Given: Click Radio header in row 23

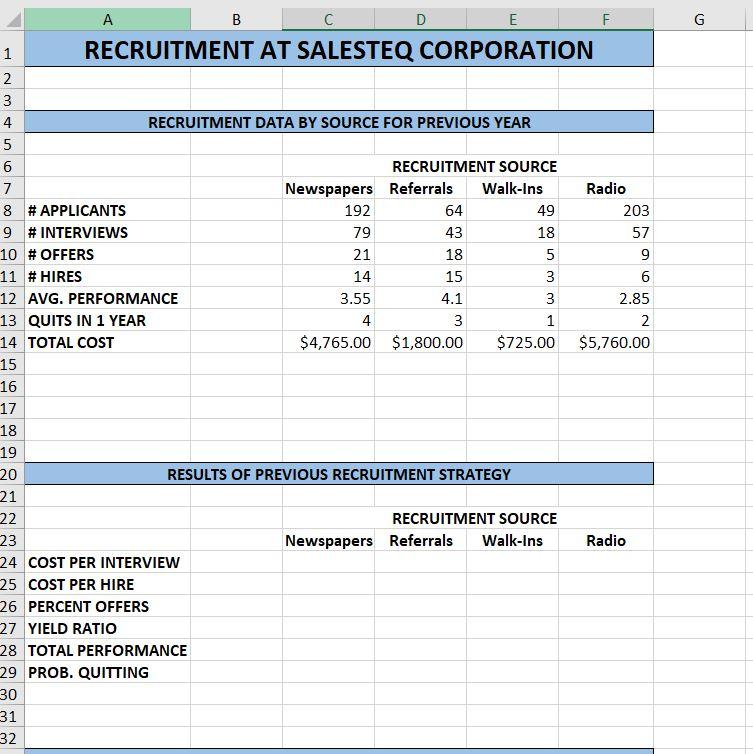Looking at the screenshot, I should 606,540.
